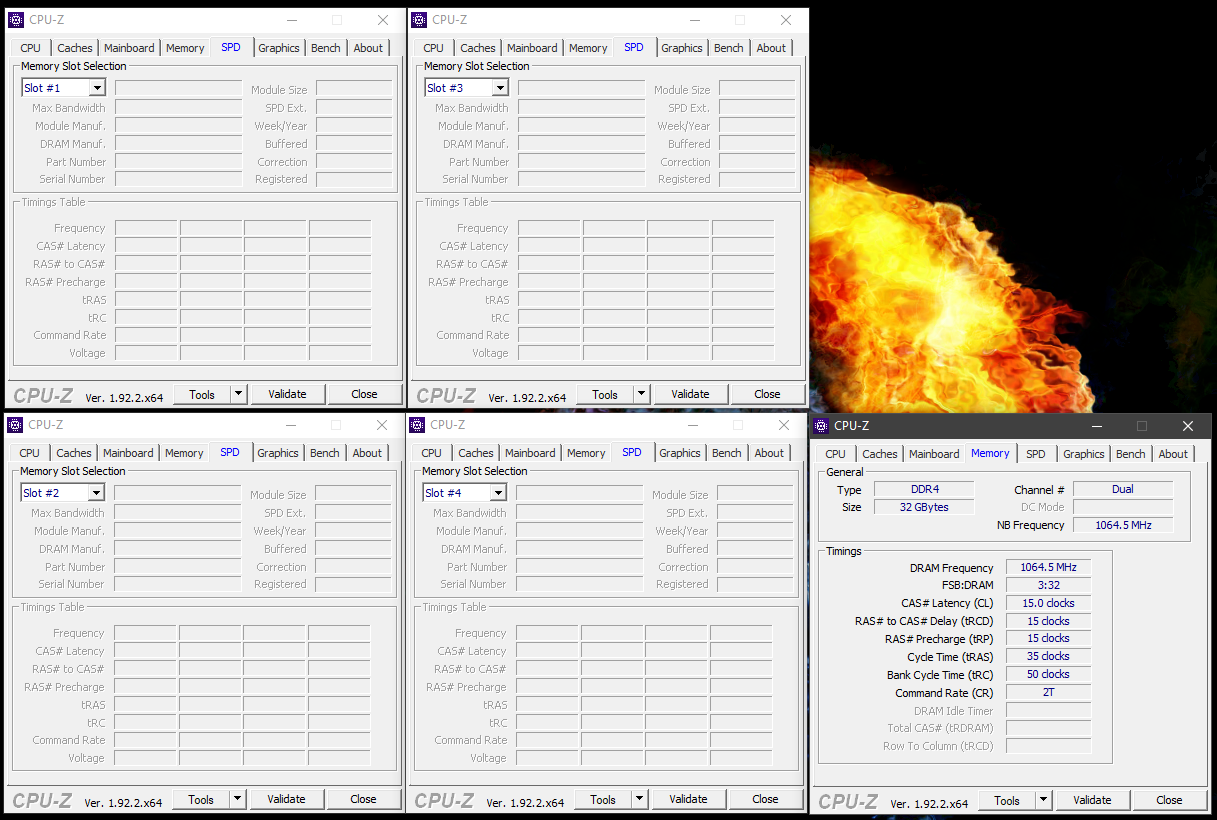Click Bank Cycle Time value 50 clocks
Screen dimensions: 1217x820
1048,675
